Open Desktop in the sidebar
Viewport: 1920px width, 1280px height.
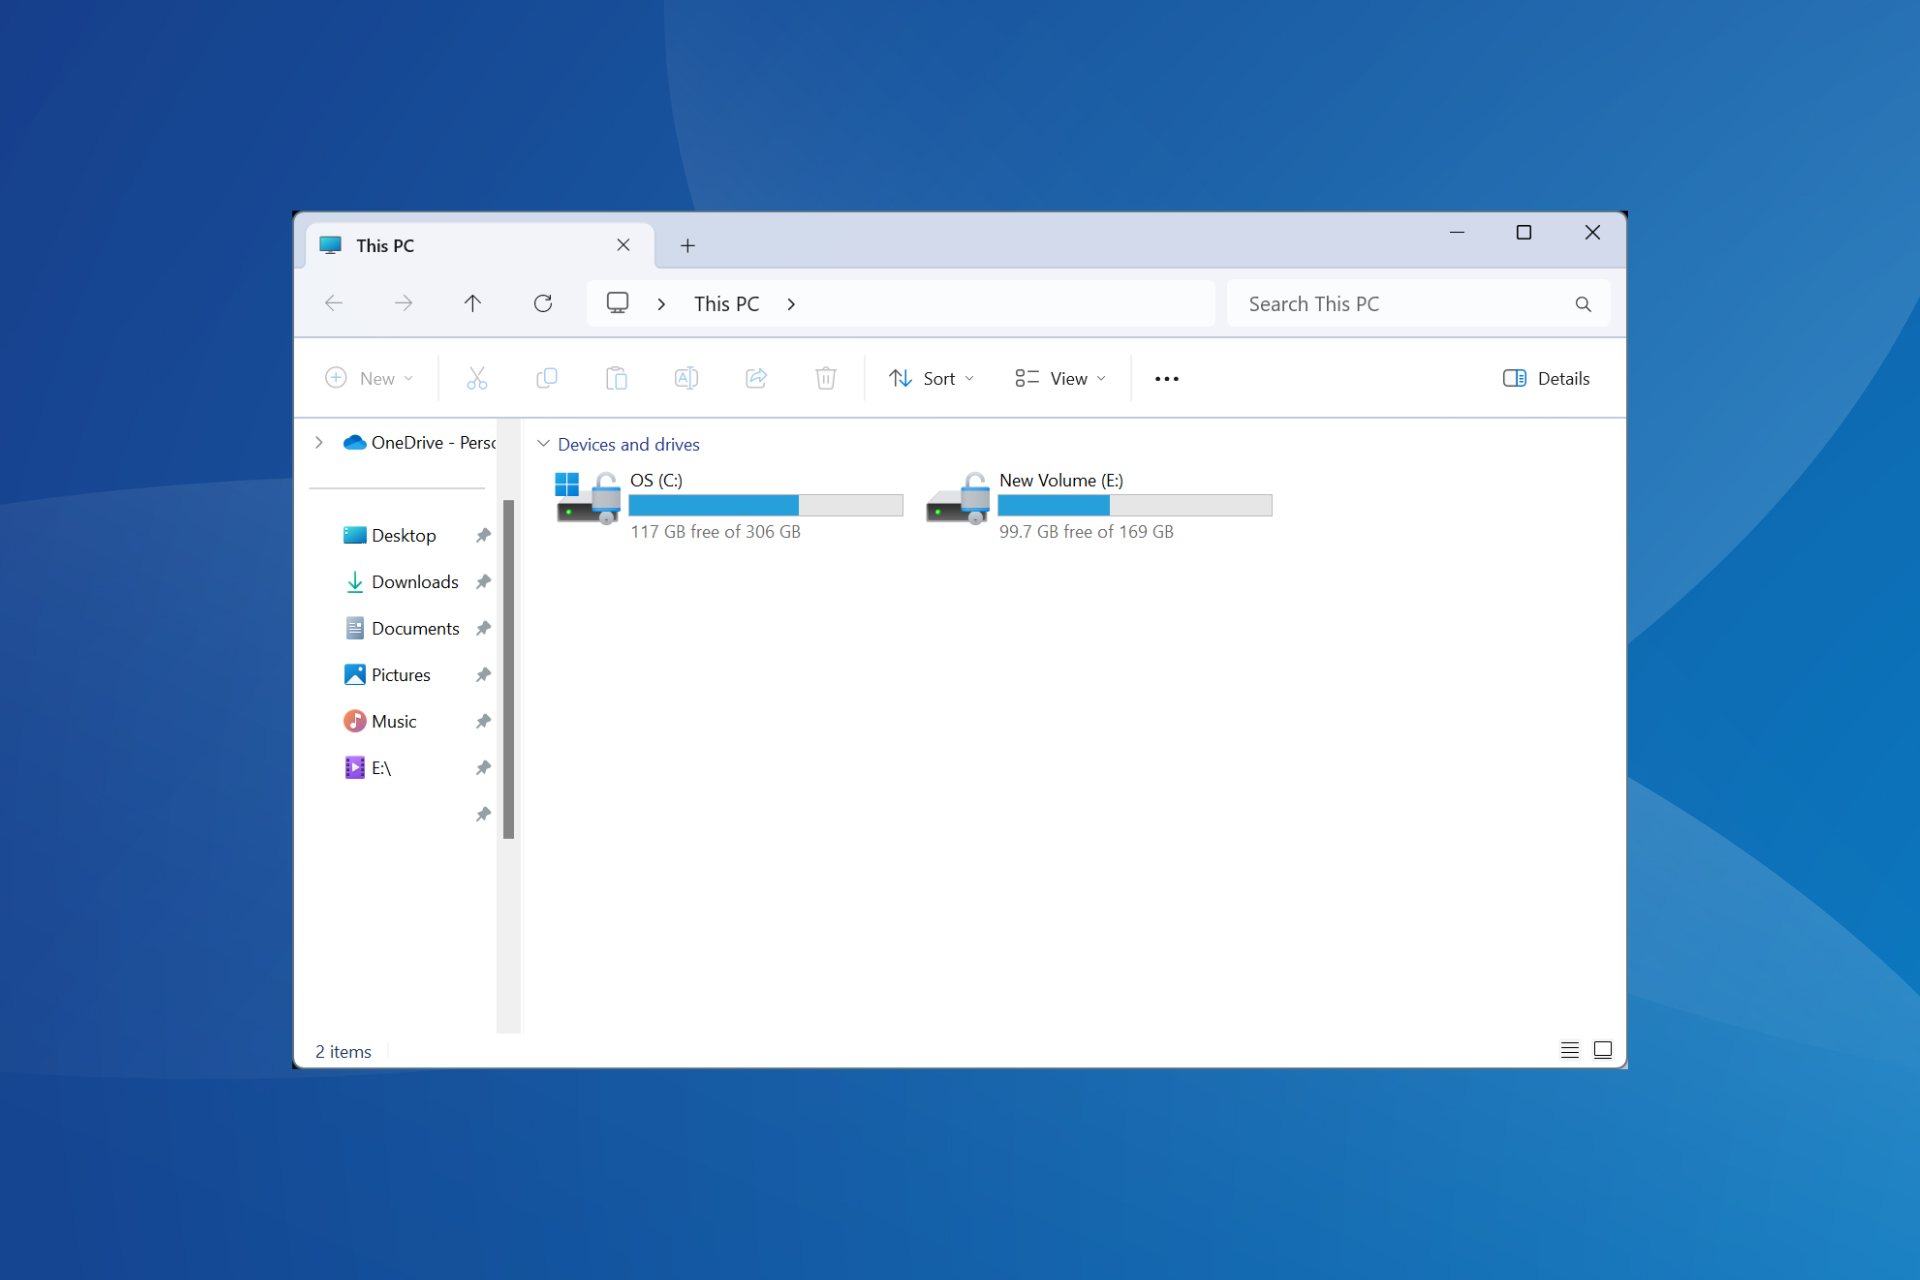click(x=403, y=535)
